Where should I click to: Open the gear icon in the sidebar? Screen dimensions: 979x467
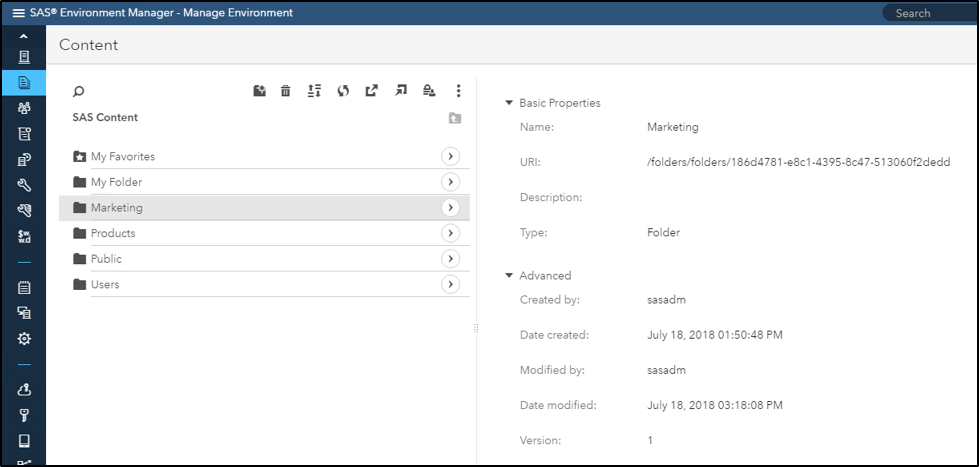(24, 338)
